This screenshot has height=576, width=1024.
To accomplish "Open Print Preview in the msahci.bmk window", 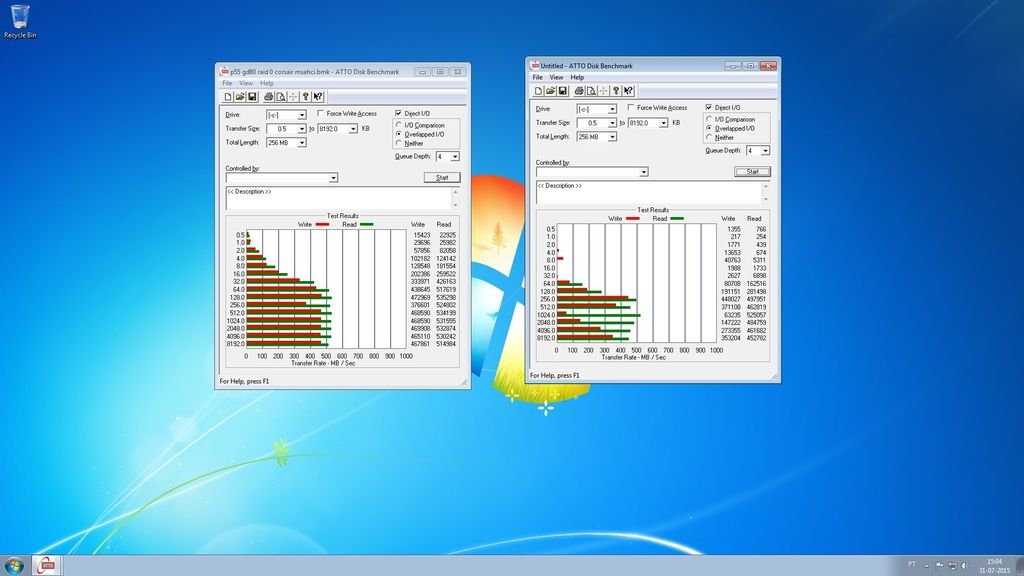I will 280,97.
